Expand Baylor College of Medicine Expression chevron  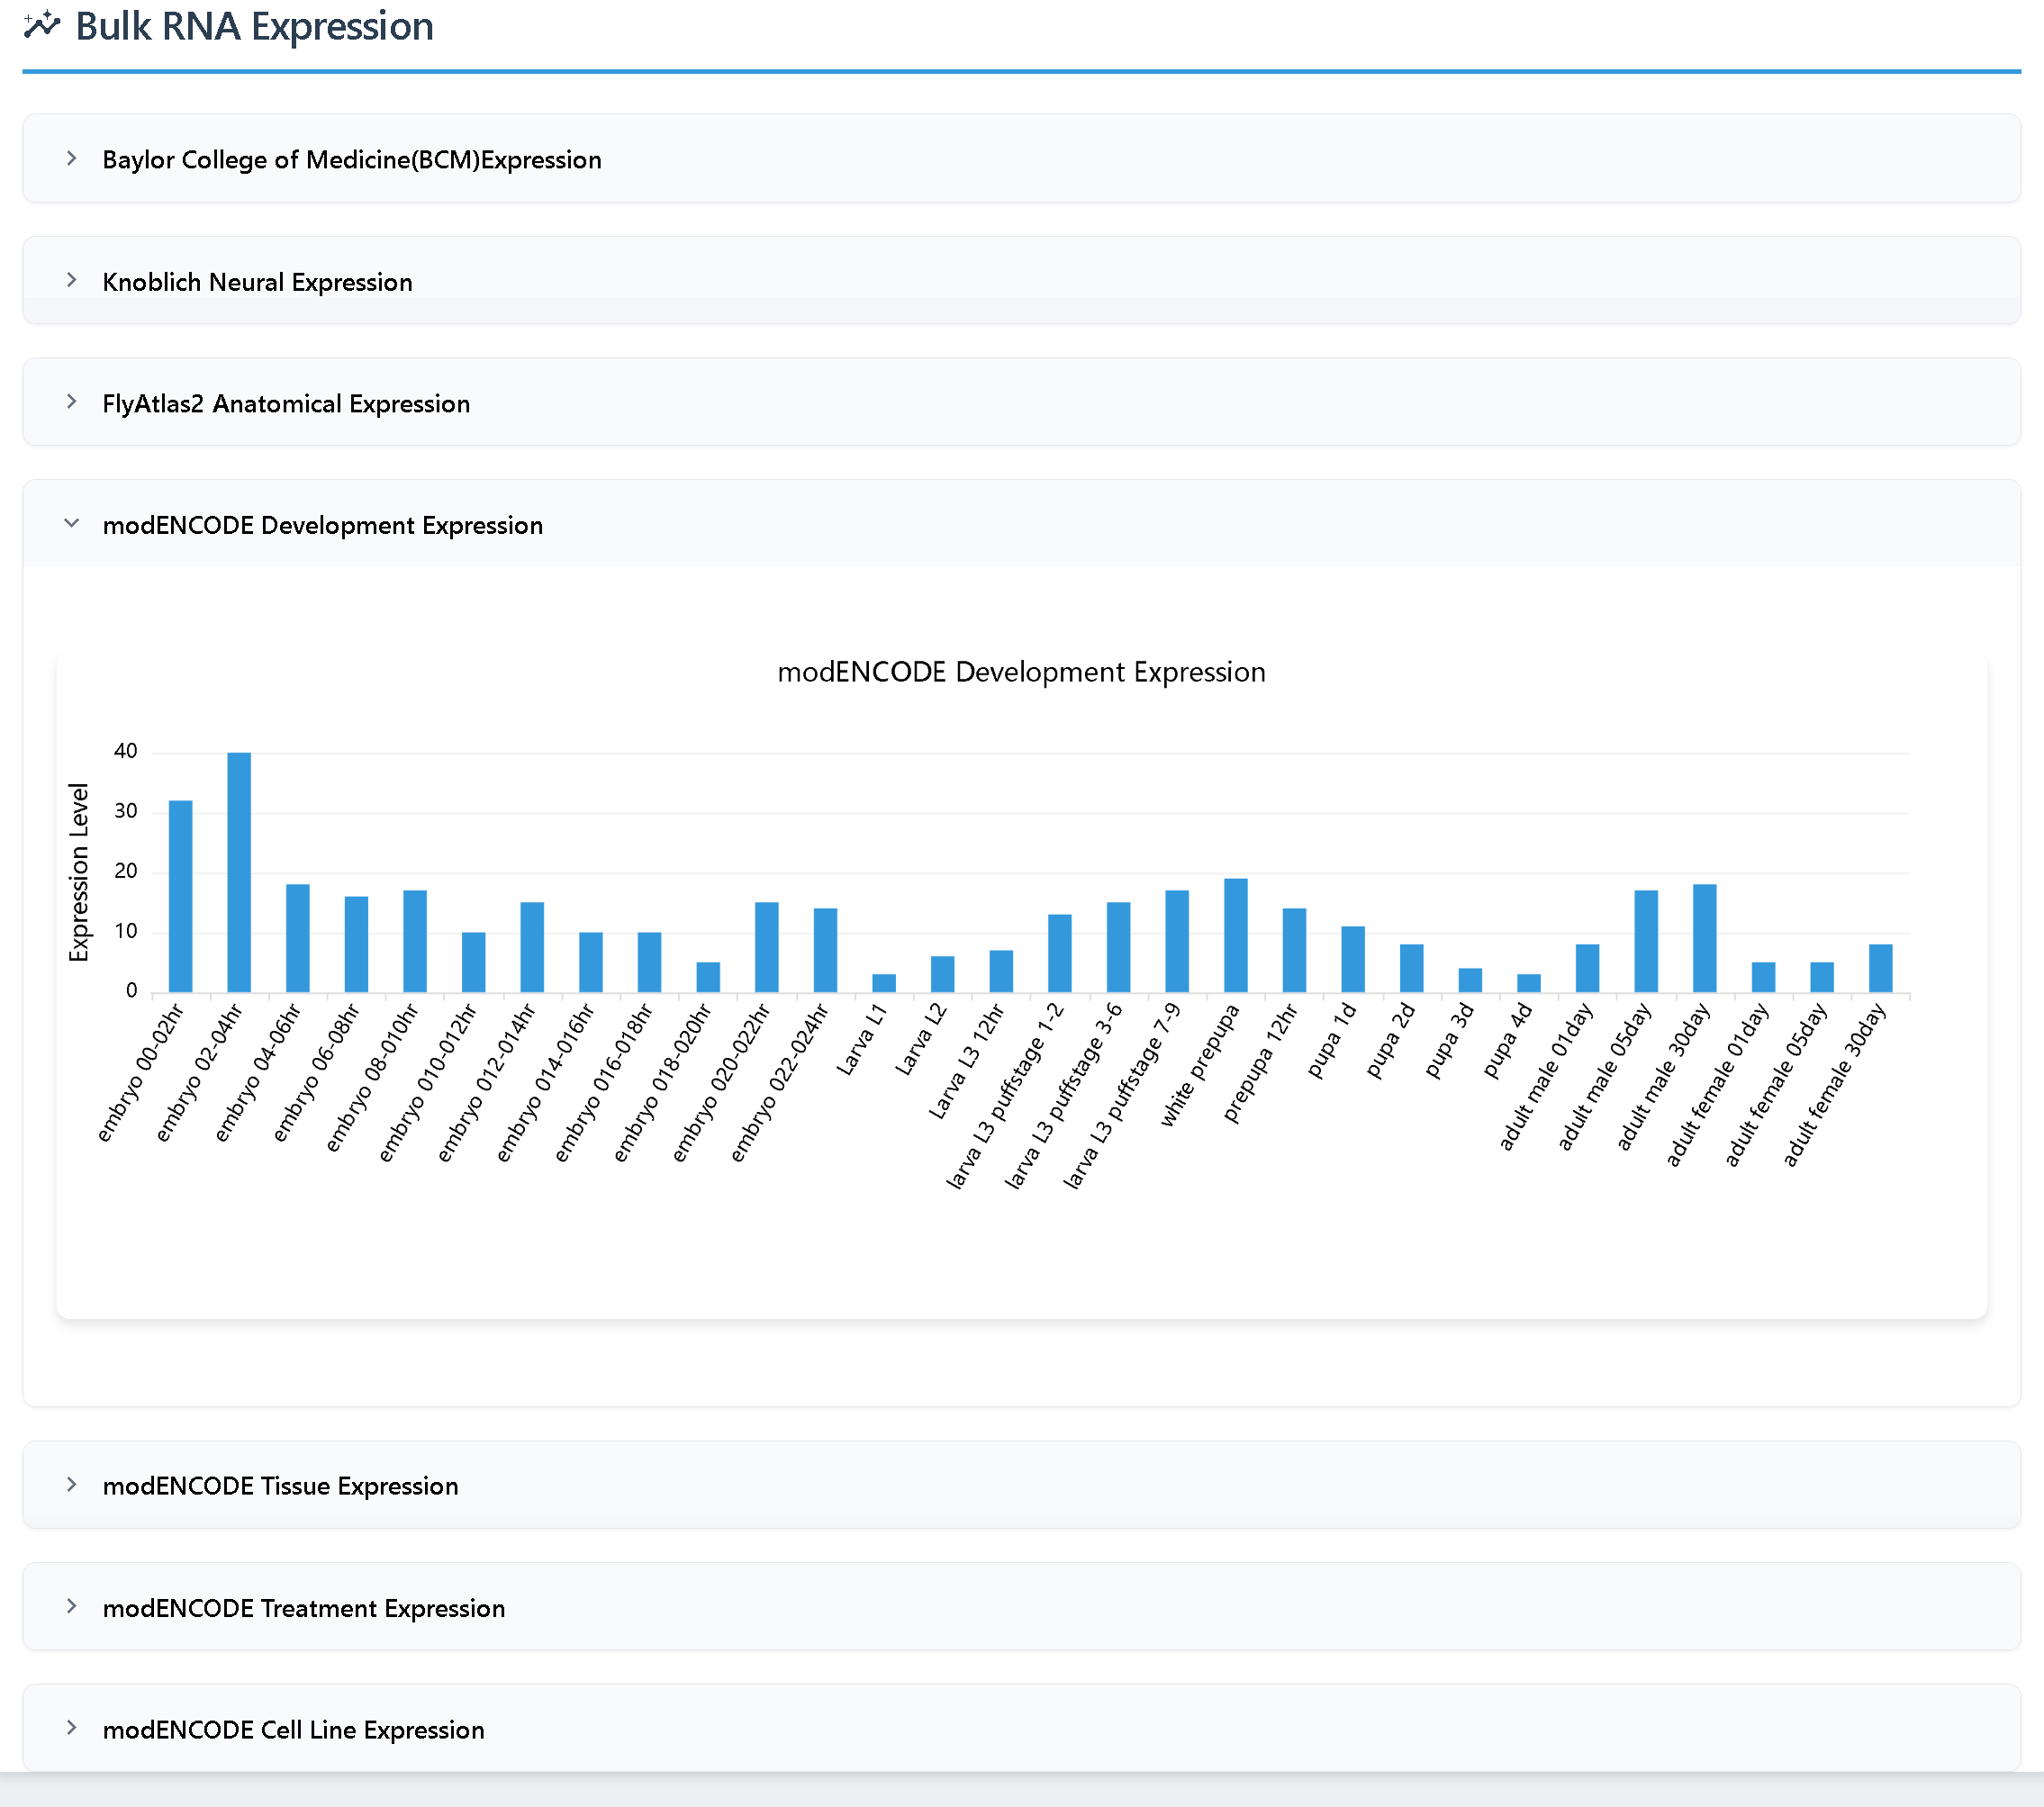tap(72, 159)
